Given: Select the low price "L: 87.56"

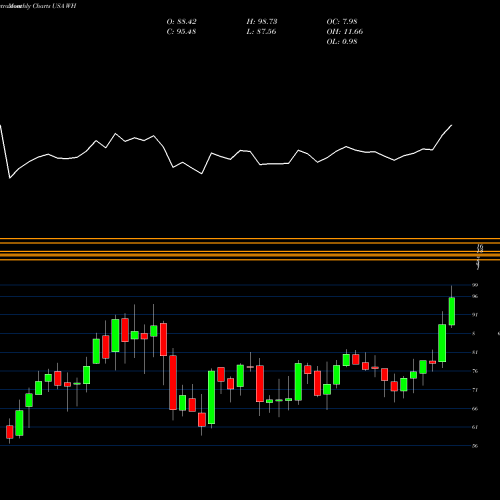Looking at the screenshot, I should pyautogui.click(x=261, y=32).
